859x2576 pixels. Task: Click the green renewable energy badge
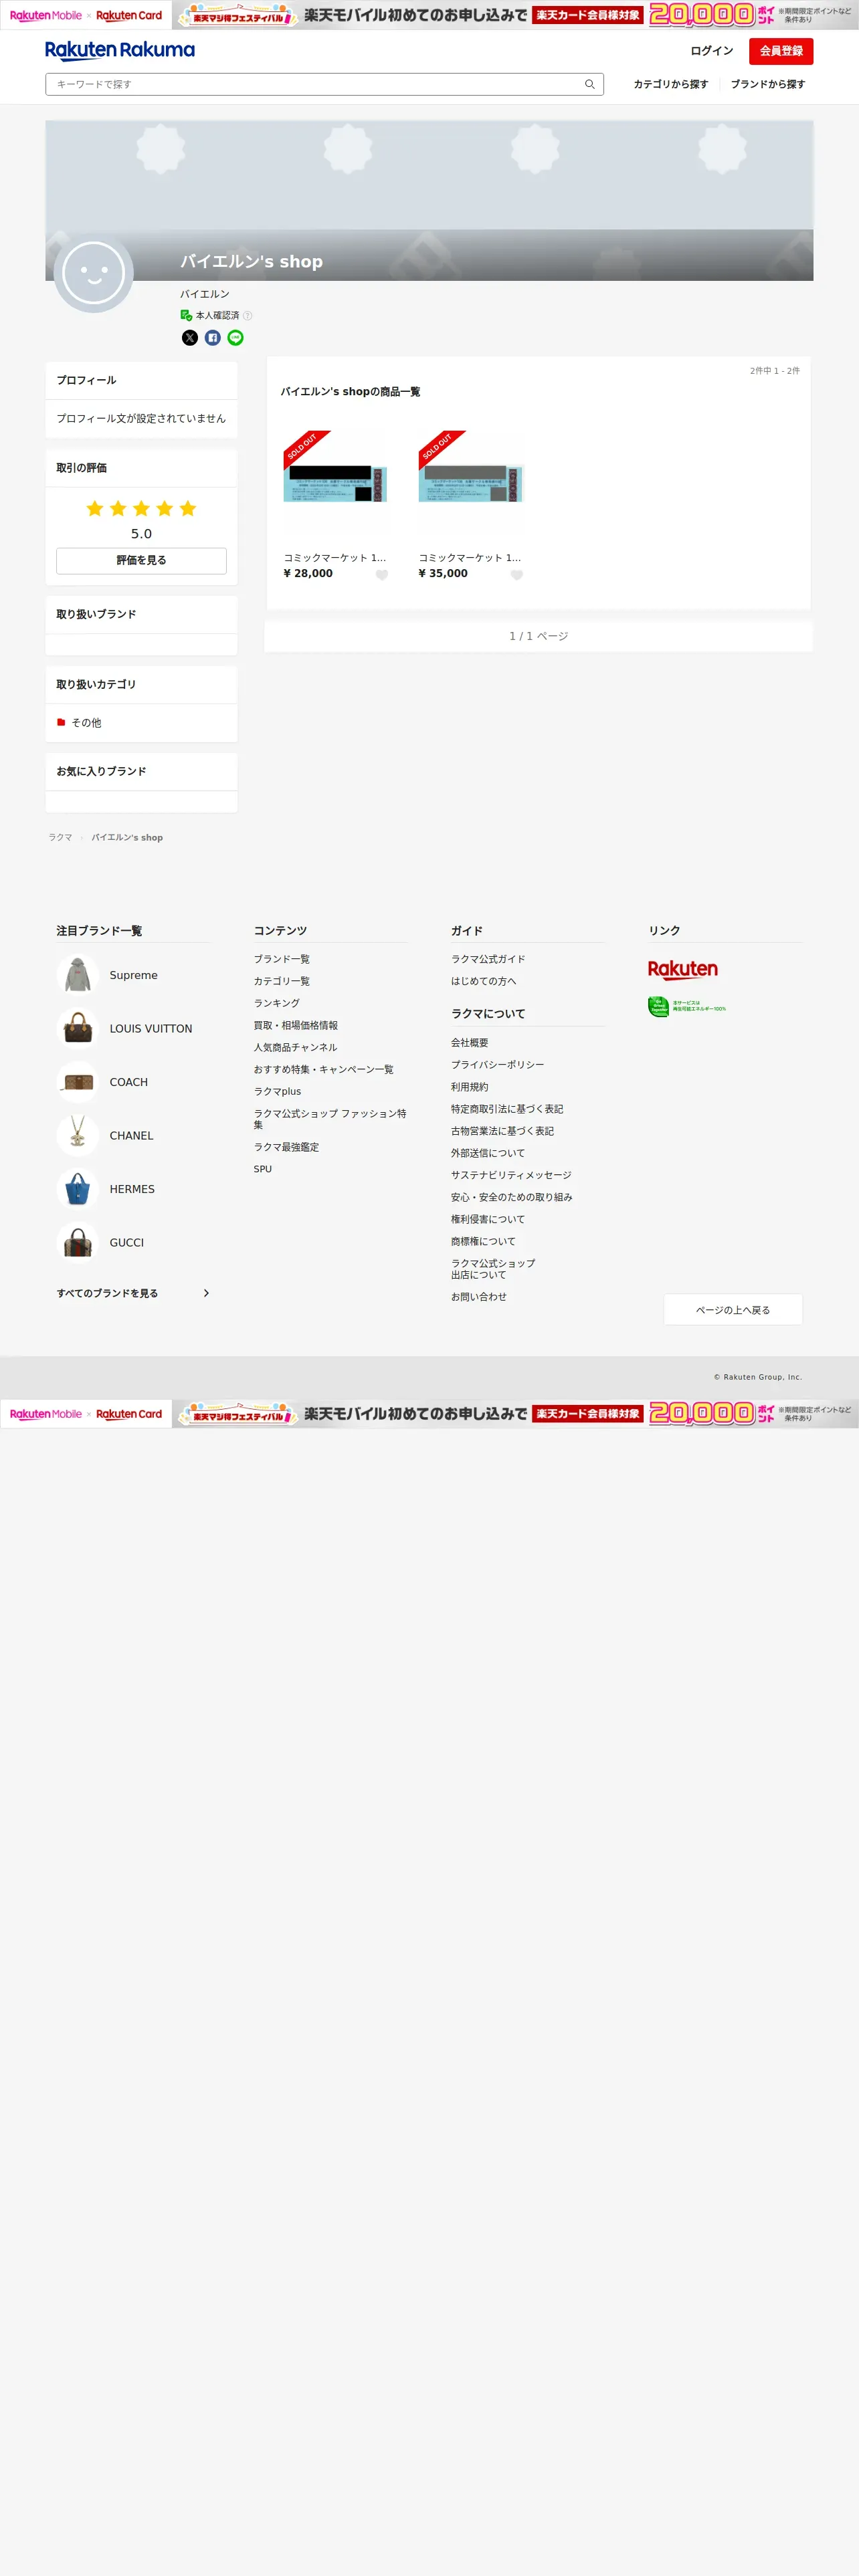point(687,1007)
